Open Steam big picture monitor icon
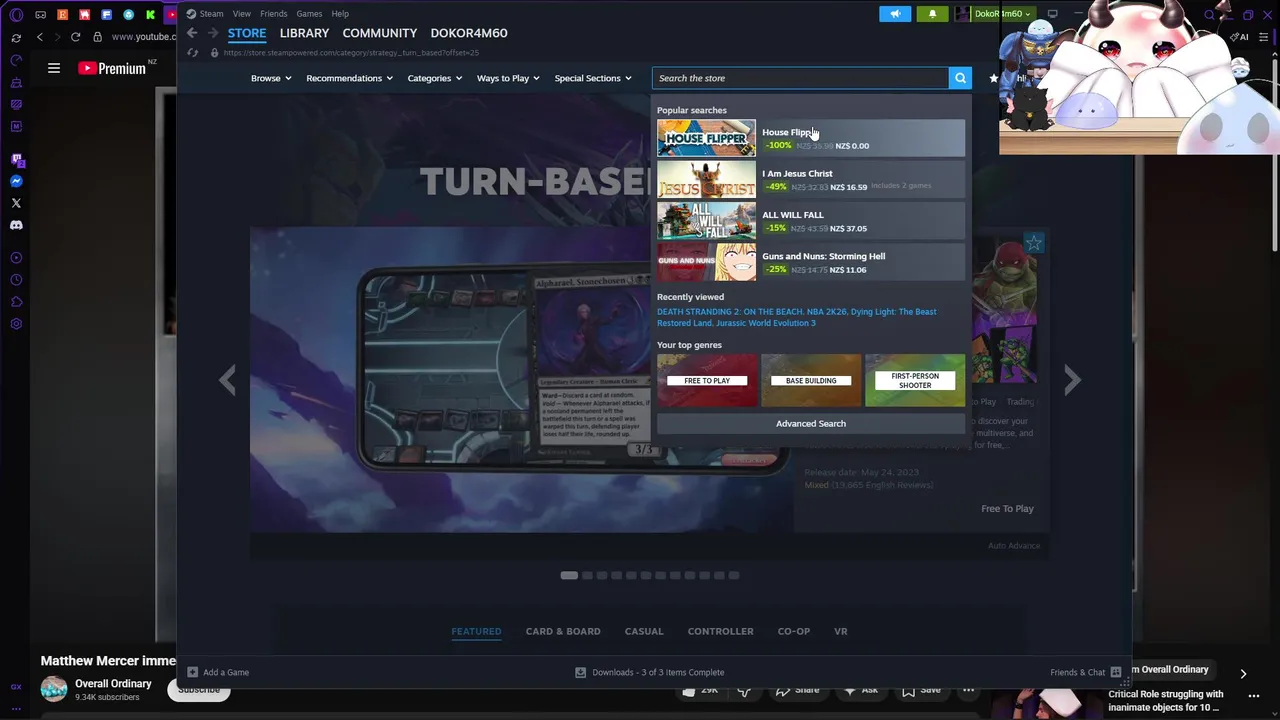1280x720 pixels. (1052, 14)
